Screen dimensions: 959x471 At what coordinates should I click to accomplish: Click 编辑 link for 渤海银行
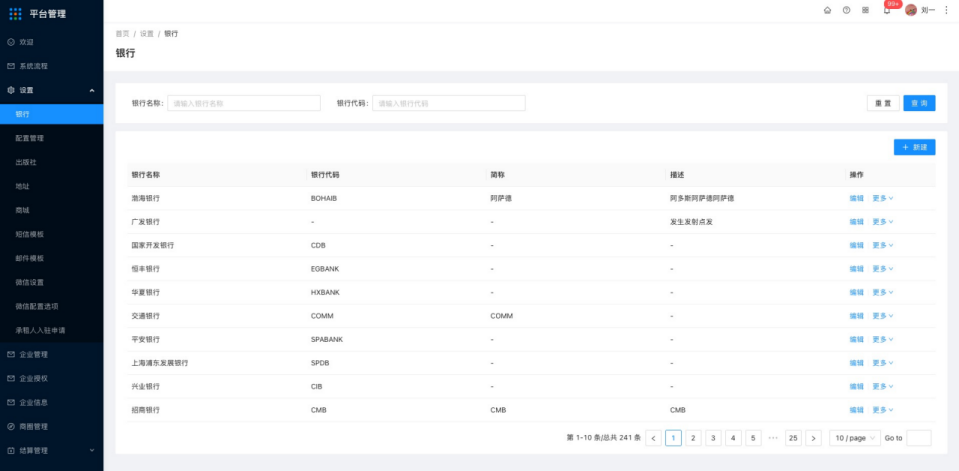[856, 198]
